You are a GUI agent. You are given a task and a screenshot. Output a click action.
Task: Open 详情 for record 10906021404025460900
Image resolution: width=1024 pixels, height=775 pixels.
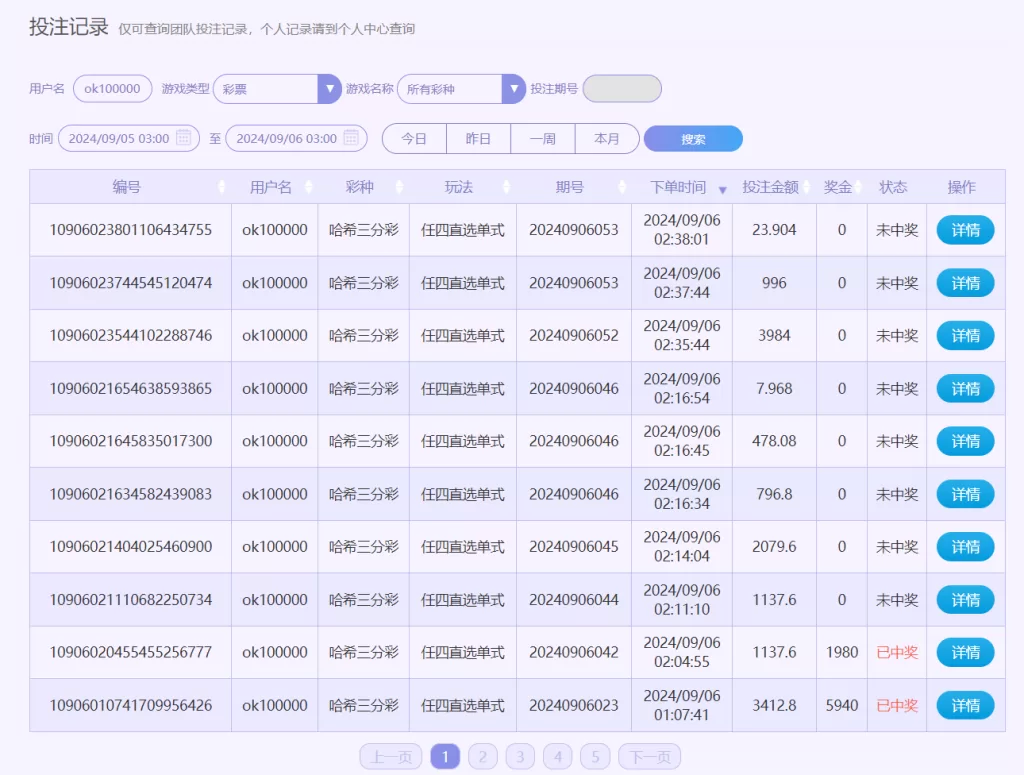(x=965, y=546)
